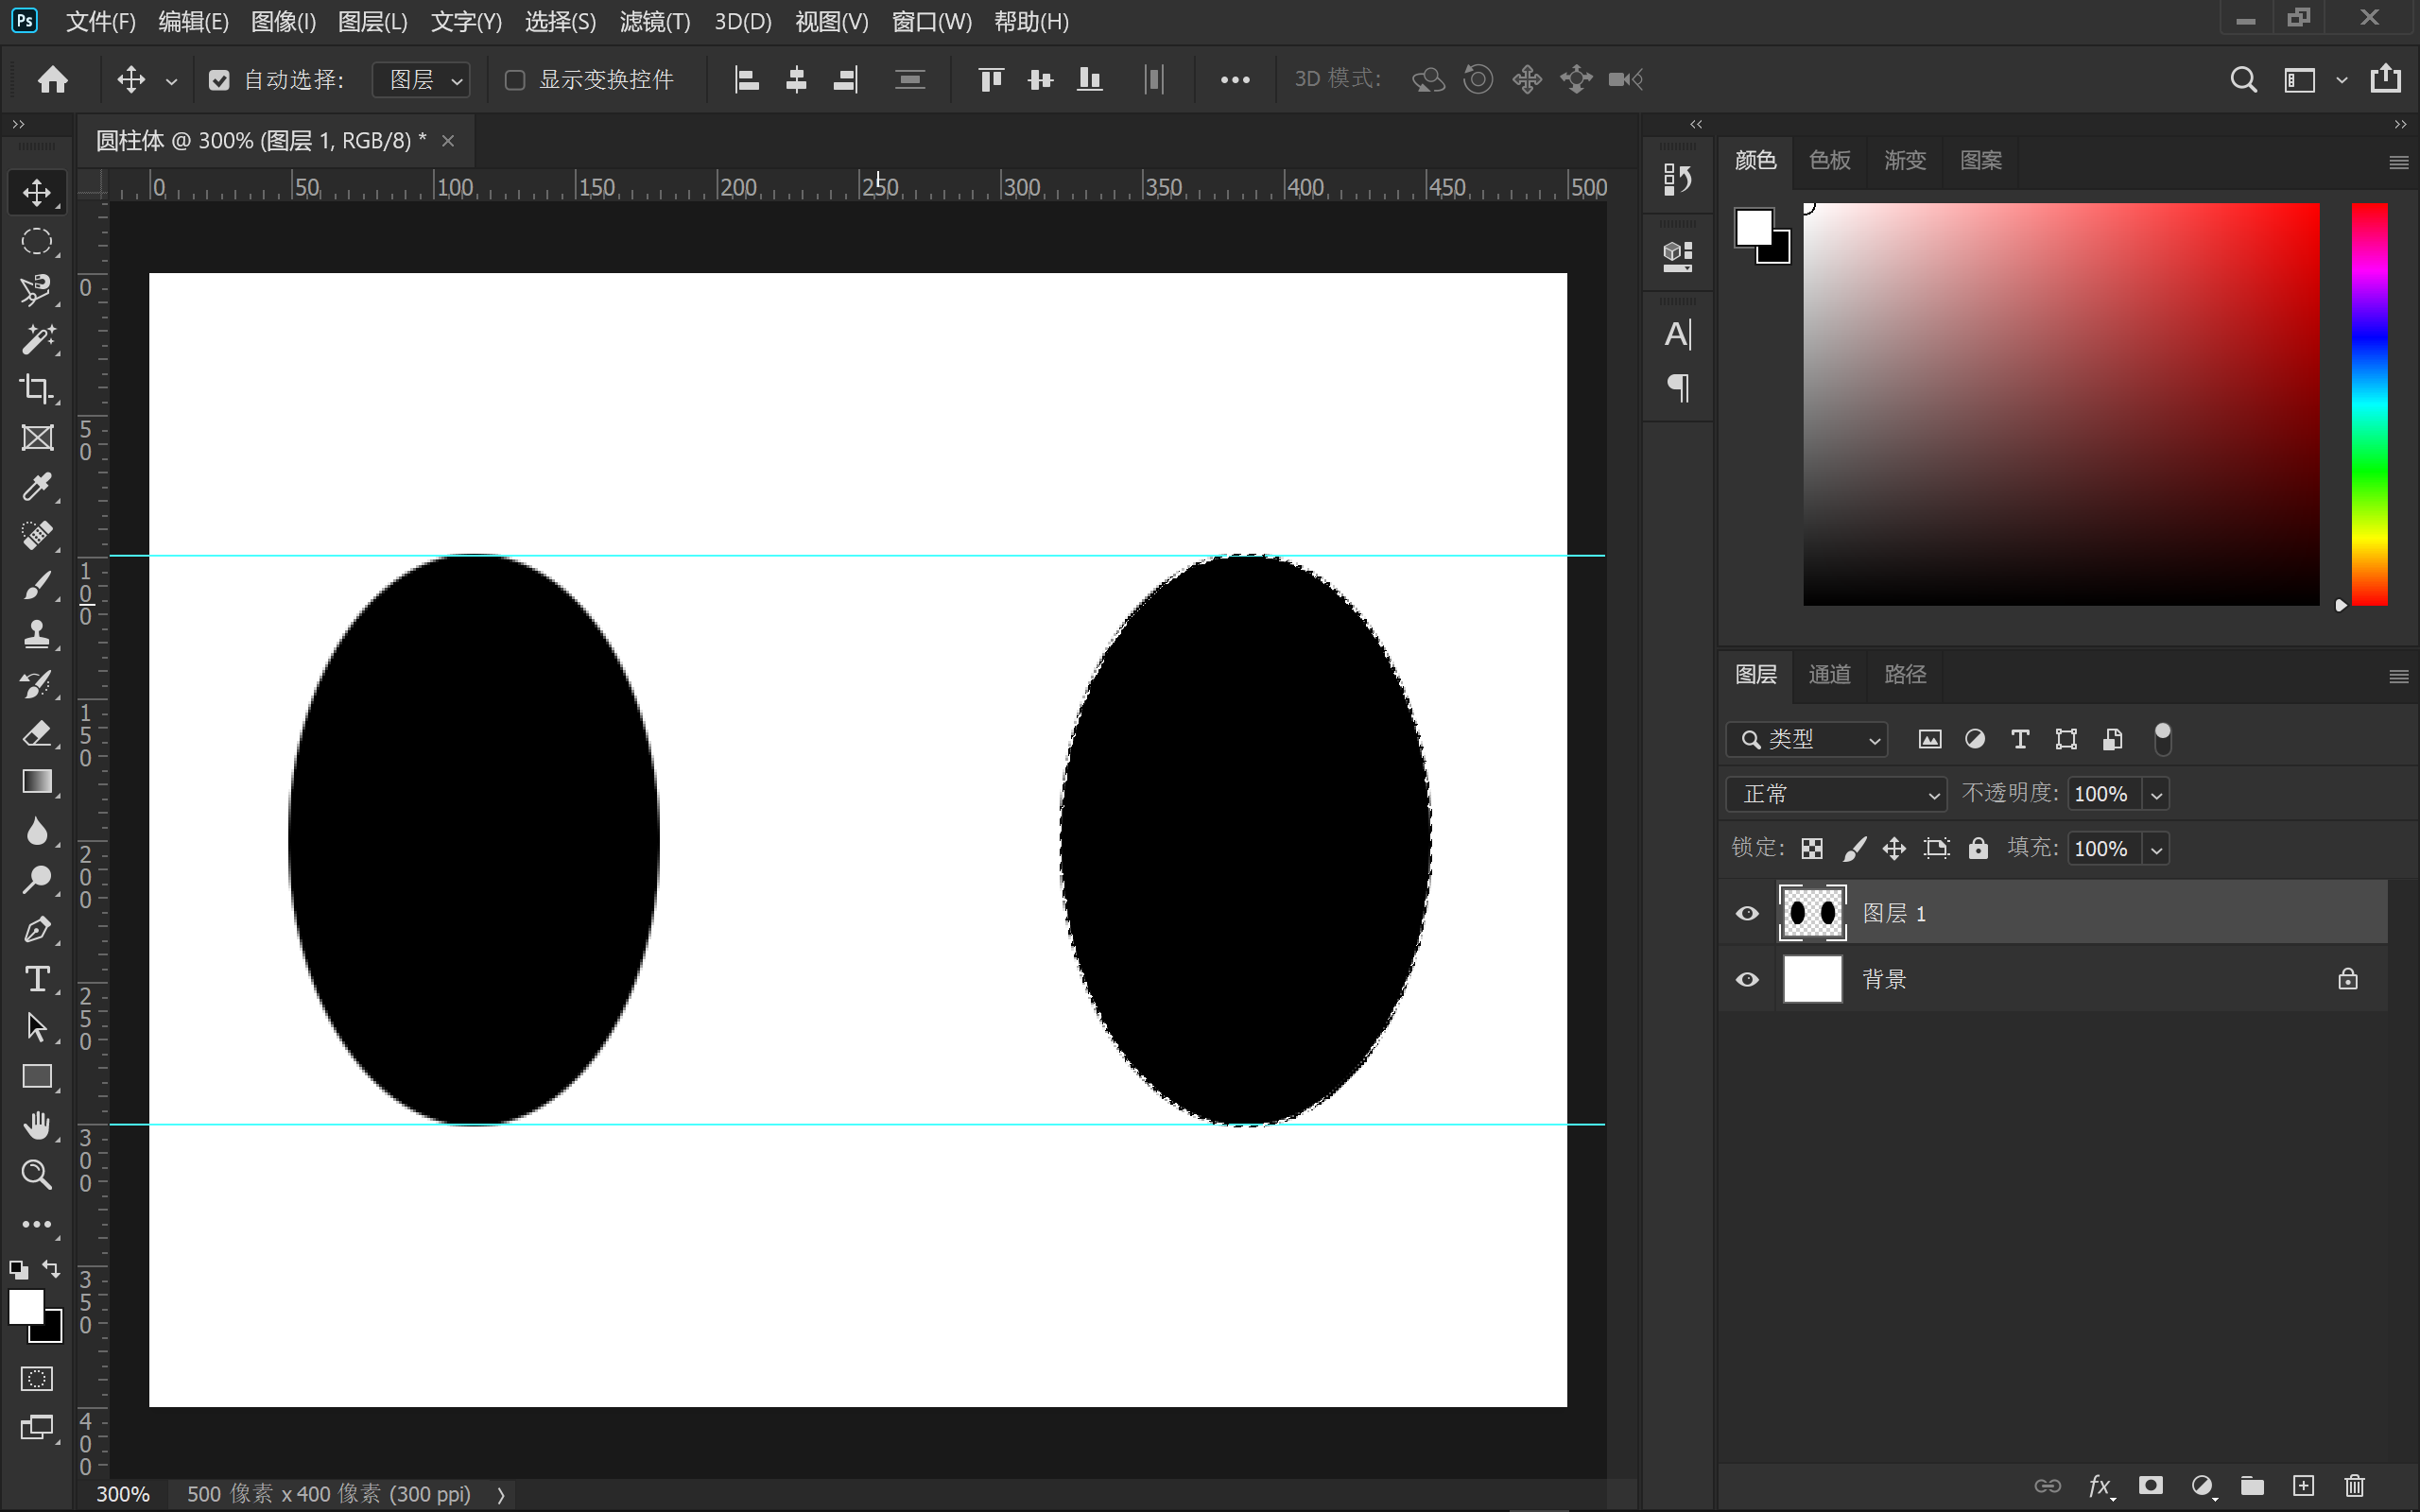Screen dimensions: 2420x1512
Task: Click the Share image icon
Action: pyautogui.click(x=2386, y=78)
